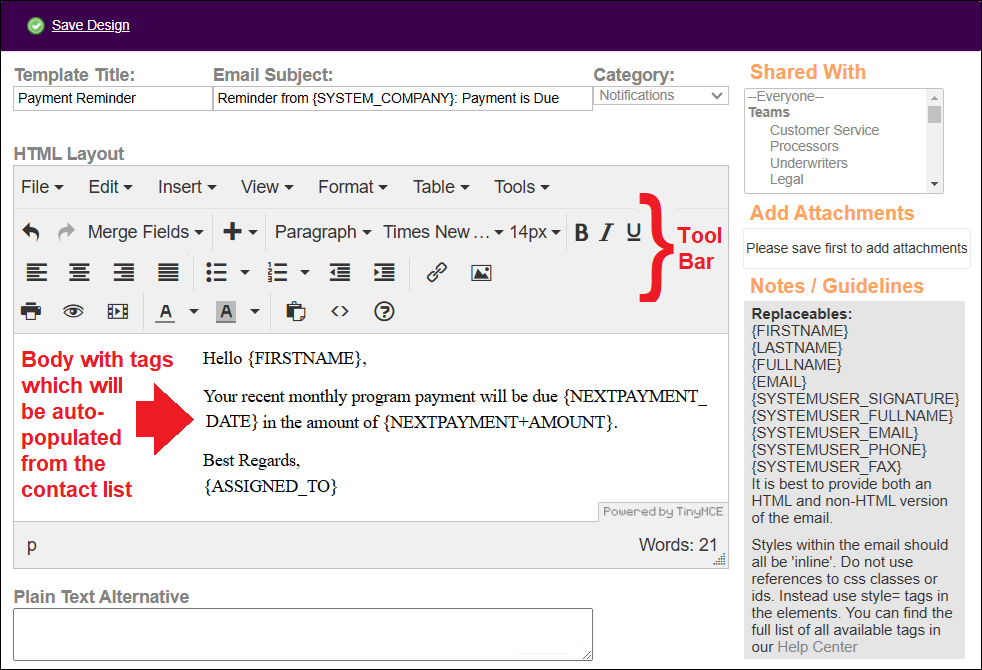Click the paste clipboard icon

pyautogui.click(x=296, y=311)
